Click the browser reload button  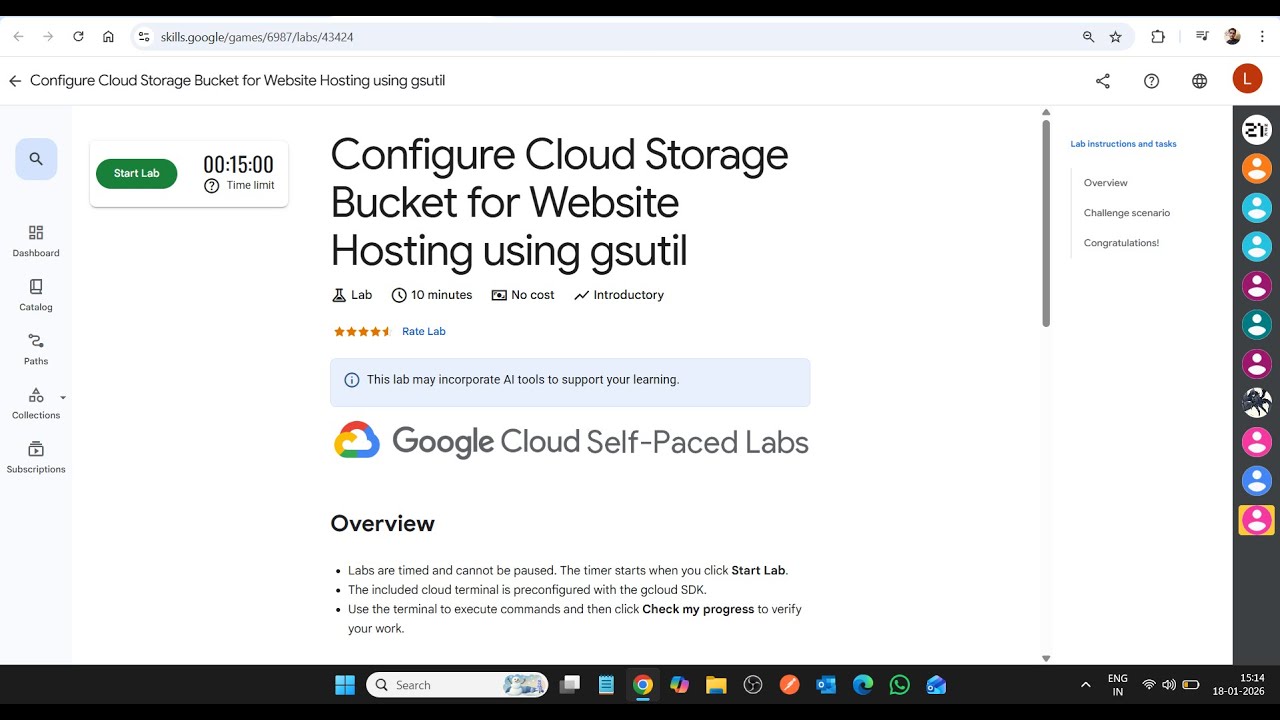pyautogui.click(x=78, y=36)
